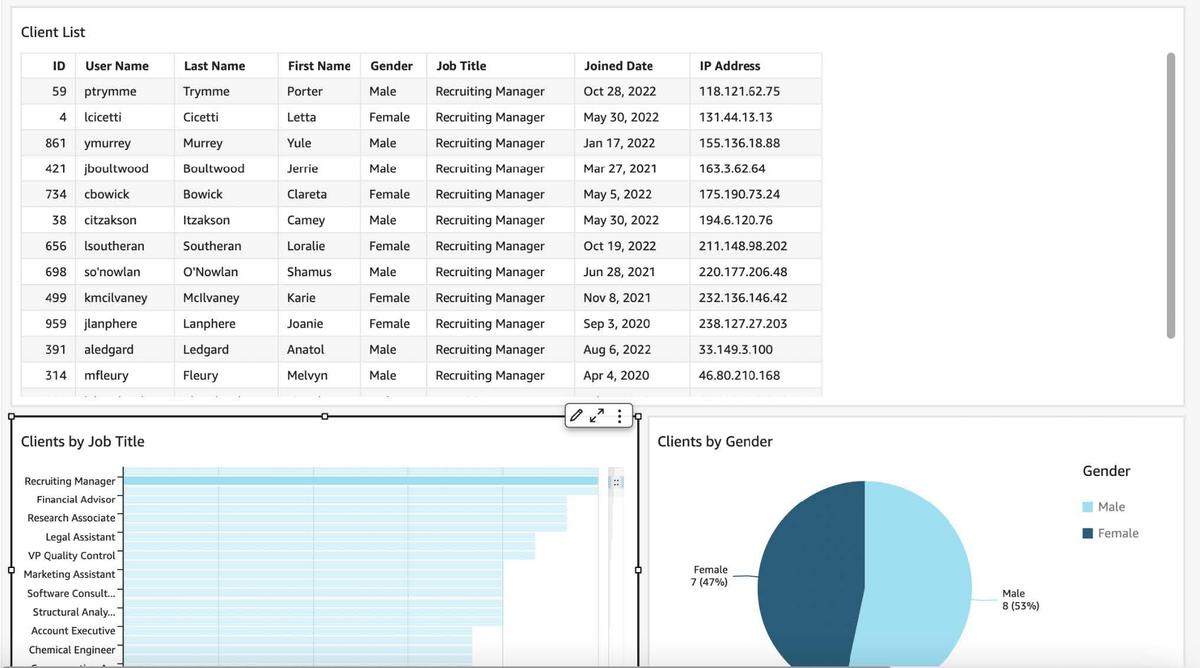Click the Female legend color swatch
The width and height of the screenshot is (1200, 668).
(x=1088, y=534)
